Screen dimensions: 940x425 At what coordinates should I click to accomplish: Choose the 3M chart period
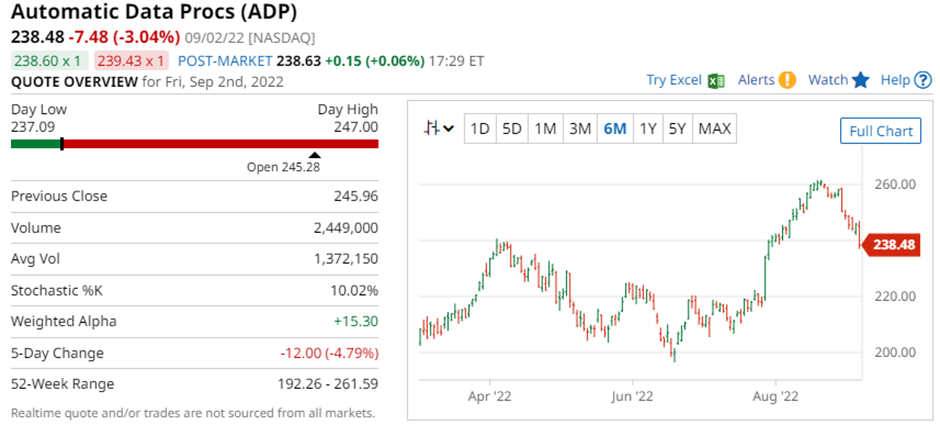580,128
